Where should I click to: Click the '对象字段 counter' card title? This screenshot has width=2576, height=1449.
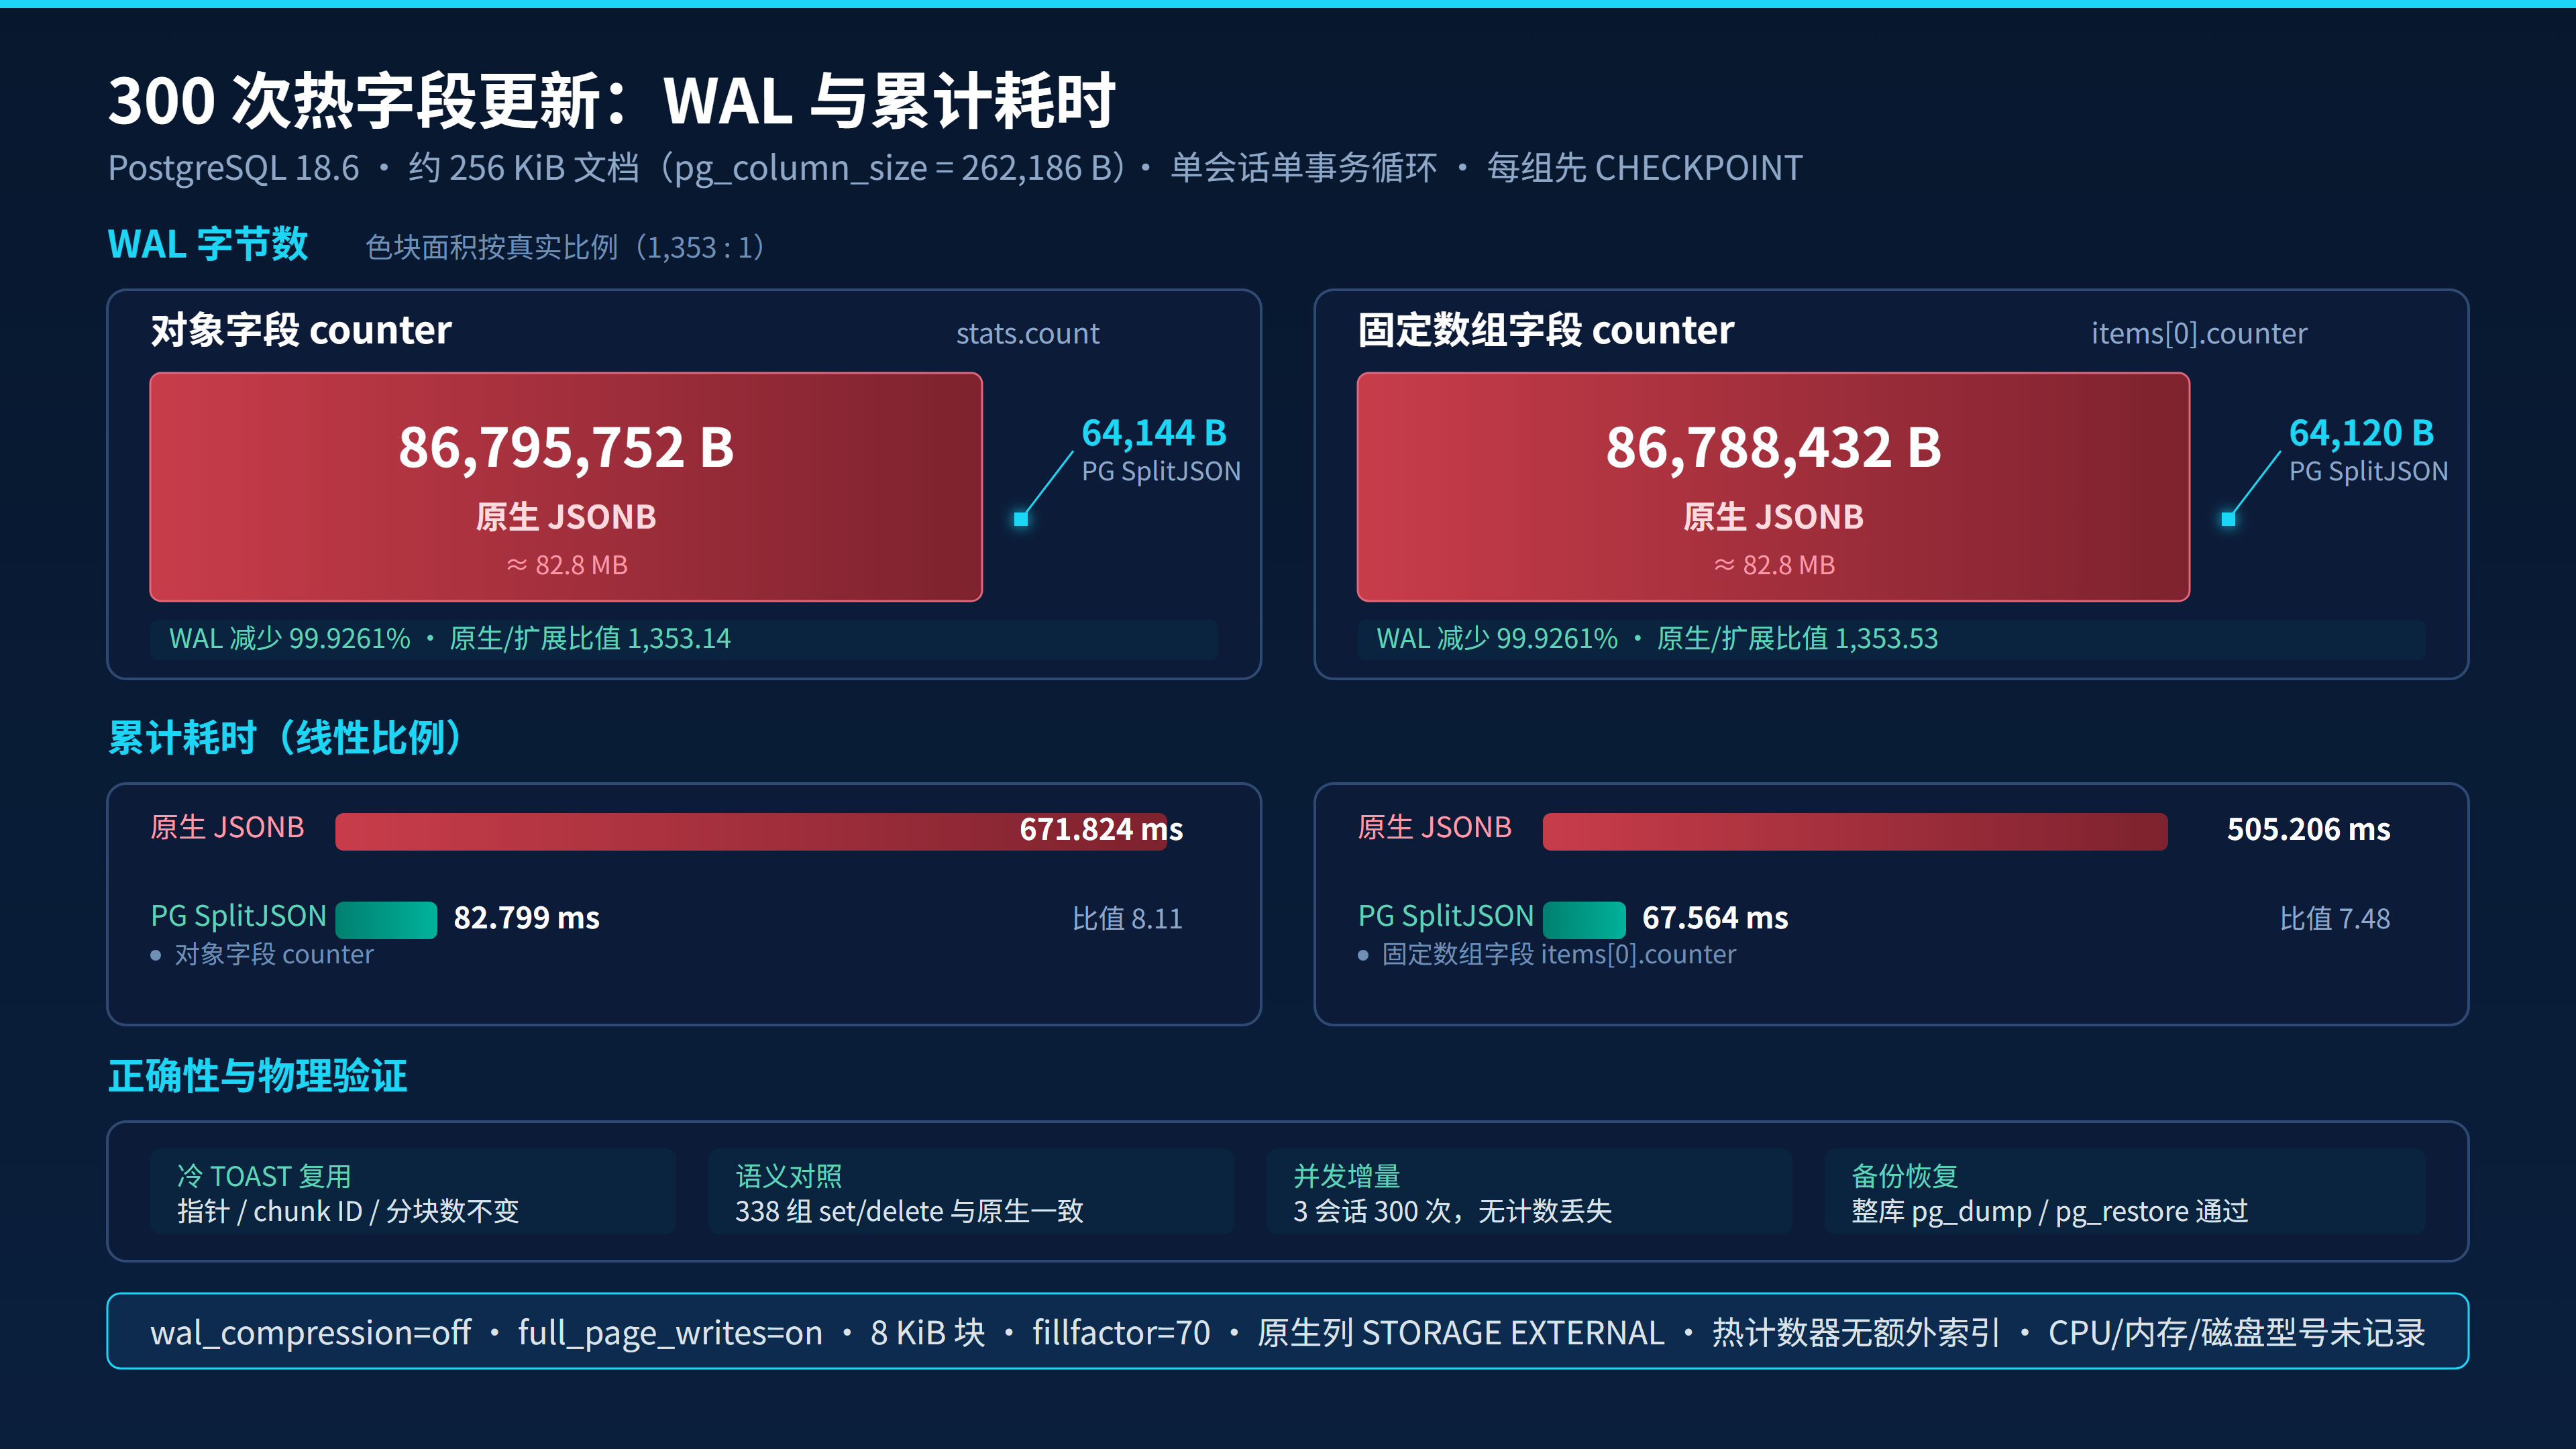click(x=301, y=330)
